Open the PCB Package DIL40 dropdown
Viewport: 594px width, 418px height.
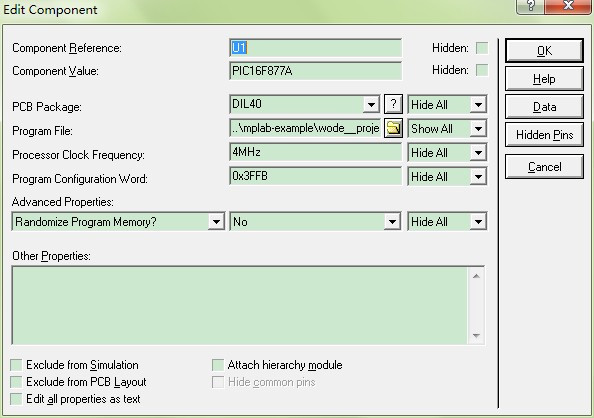(x=371, y=104)
